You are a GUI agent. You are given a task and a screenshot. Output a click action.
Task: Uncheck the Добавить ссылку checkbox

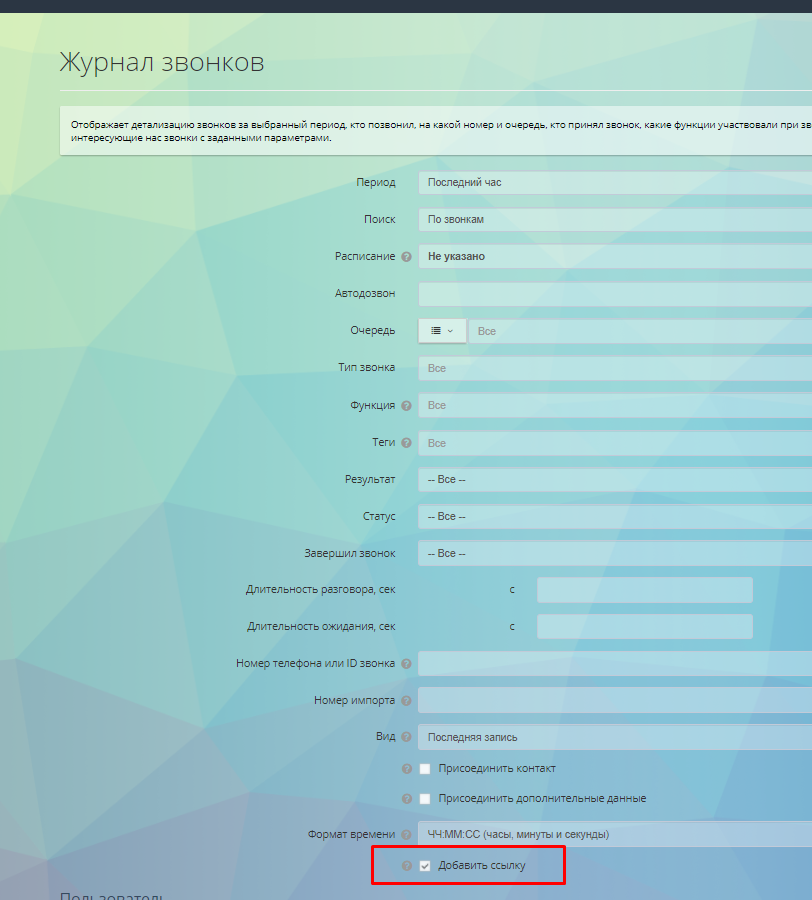pyautogui.click(x=425, y=866)
